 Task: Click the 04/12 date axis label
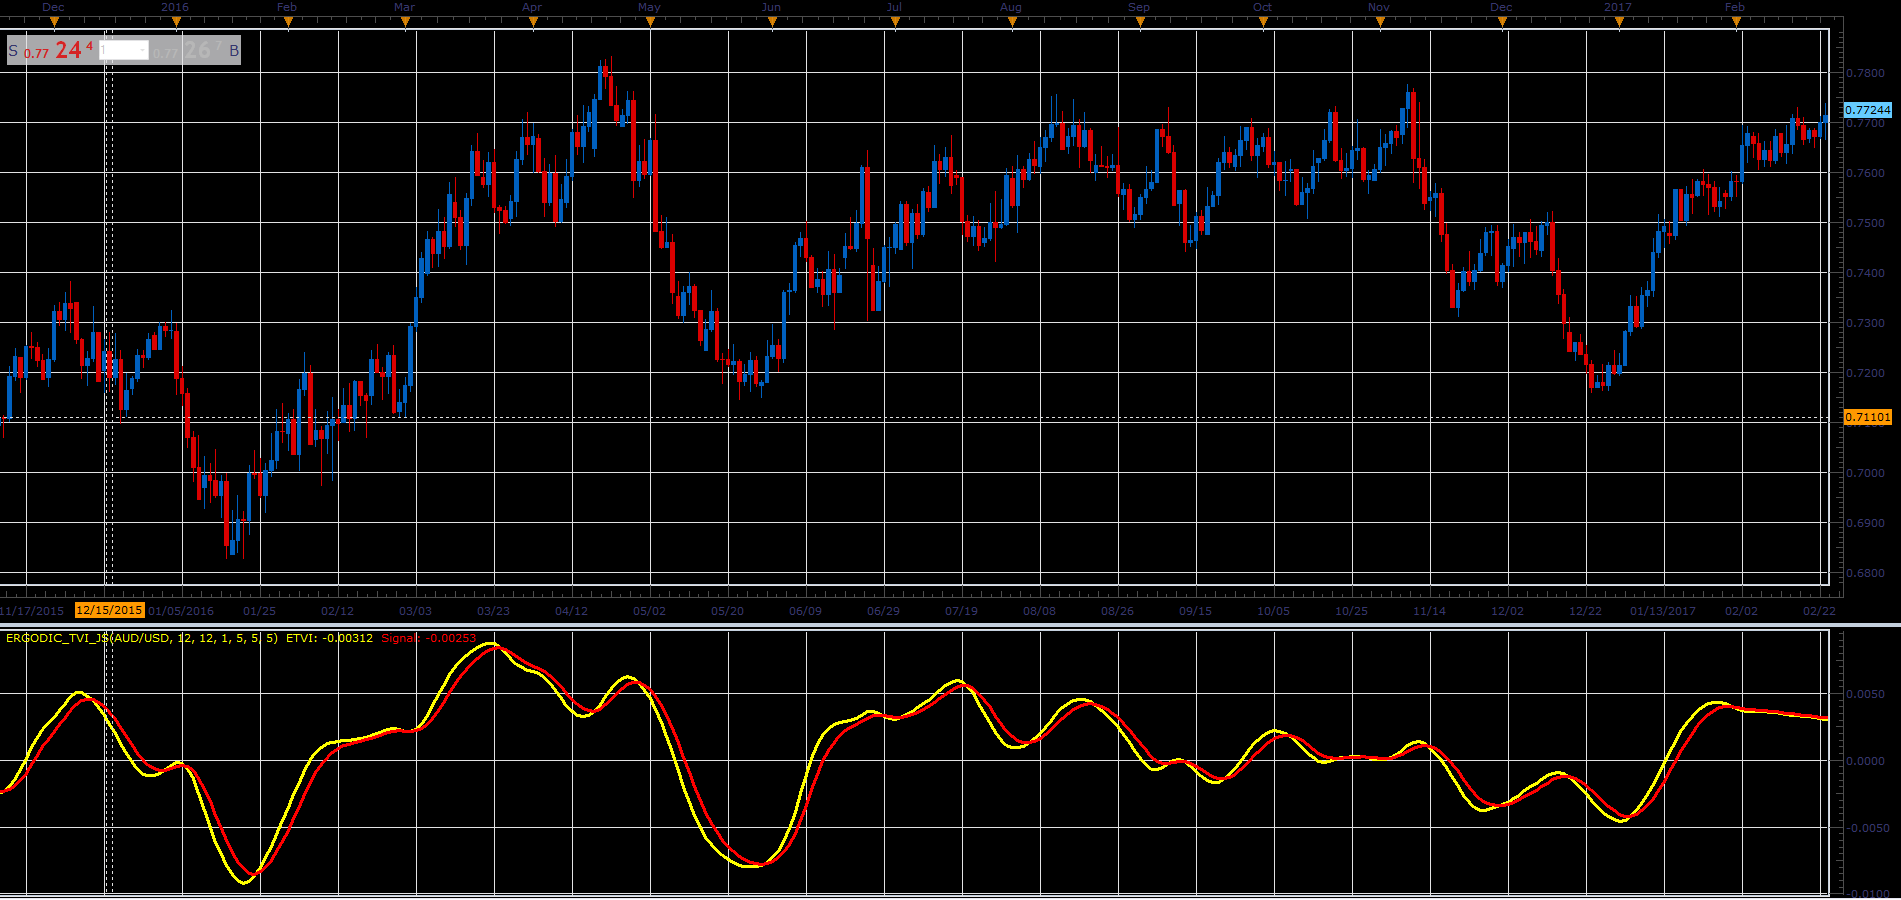[x=571, y=611]
